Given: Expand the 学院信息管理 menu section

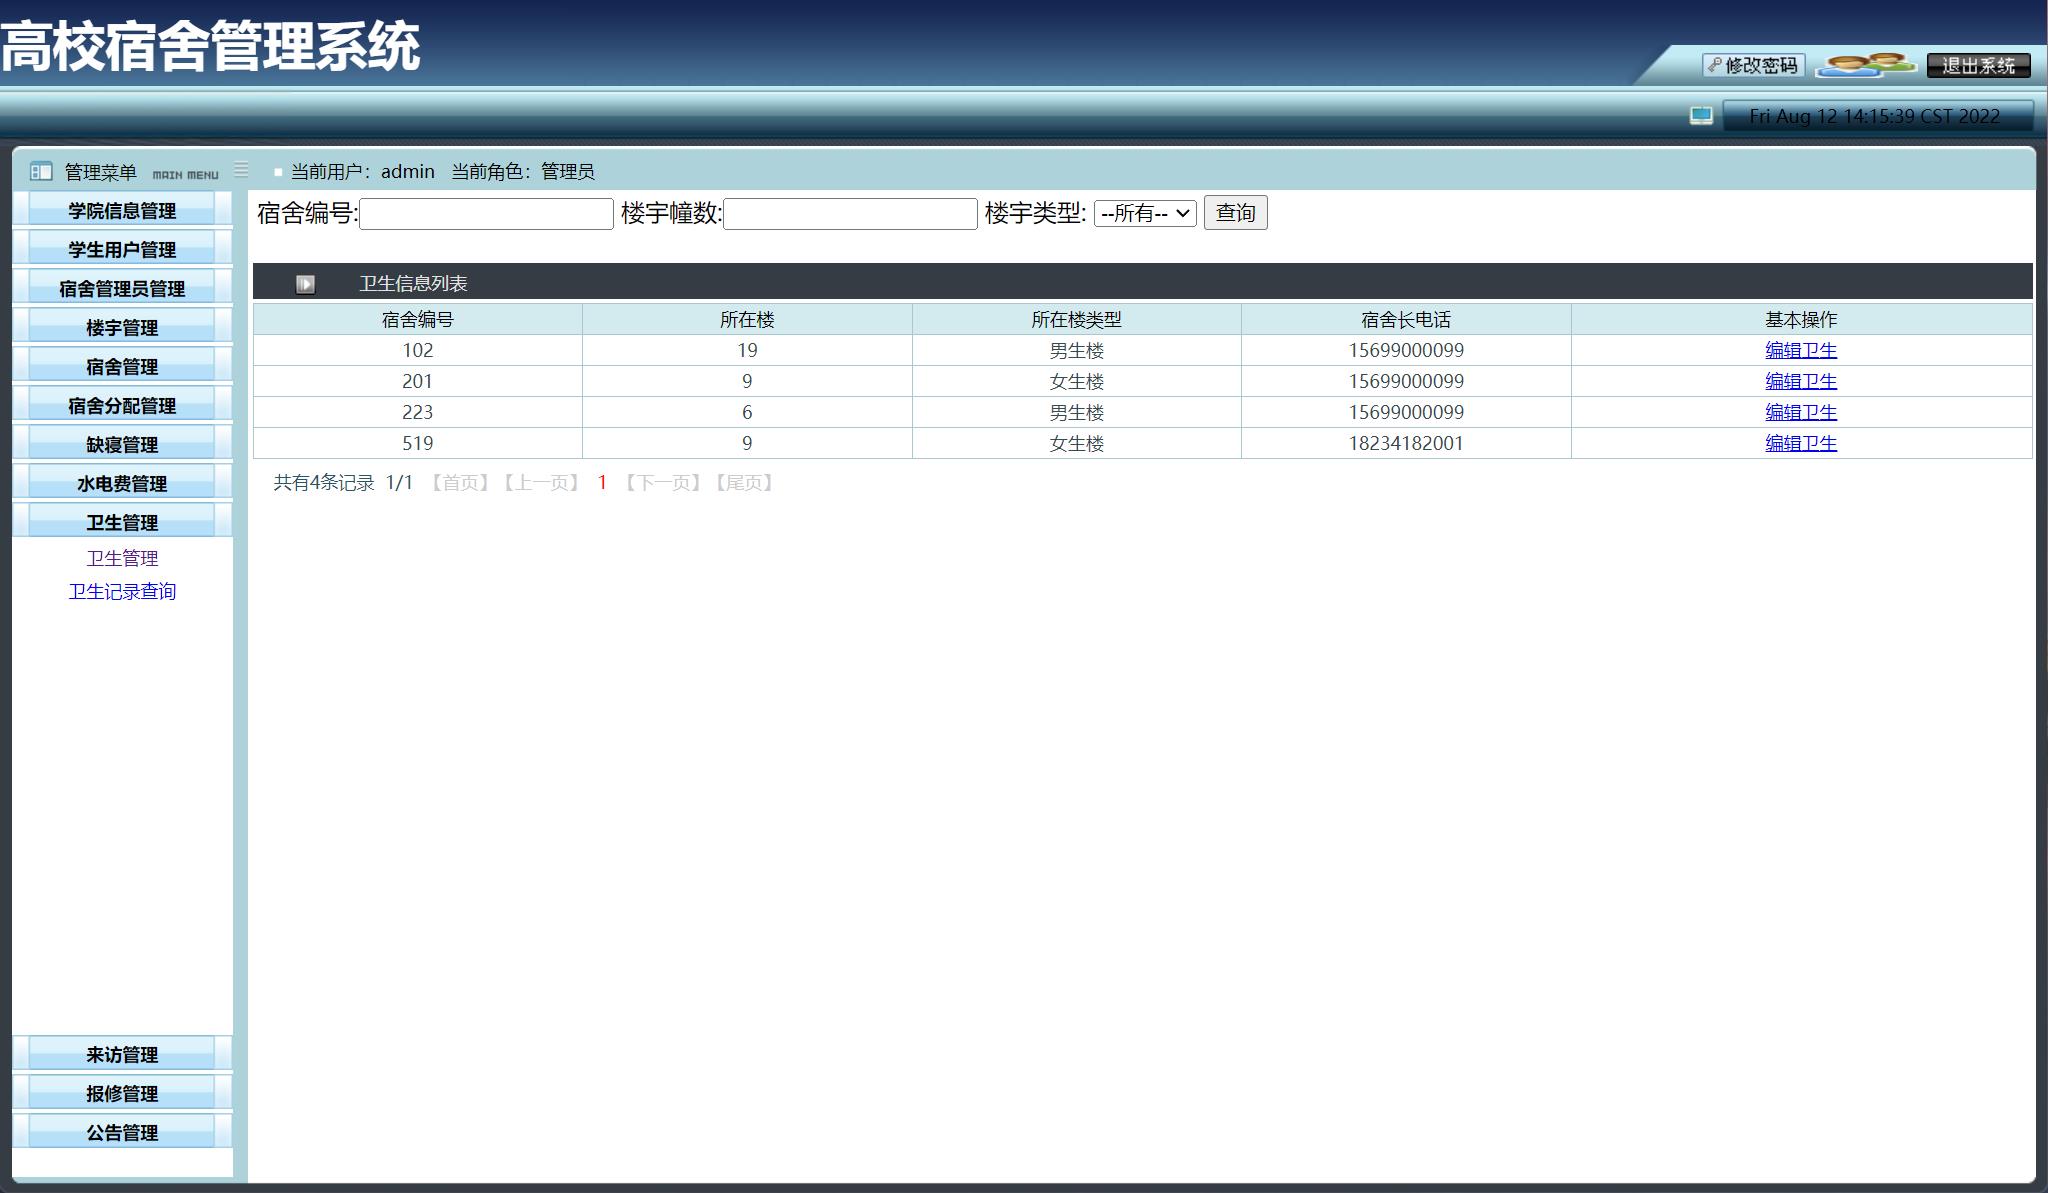Looking at the screenshot, I should click(x=122, y=210).
